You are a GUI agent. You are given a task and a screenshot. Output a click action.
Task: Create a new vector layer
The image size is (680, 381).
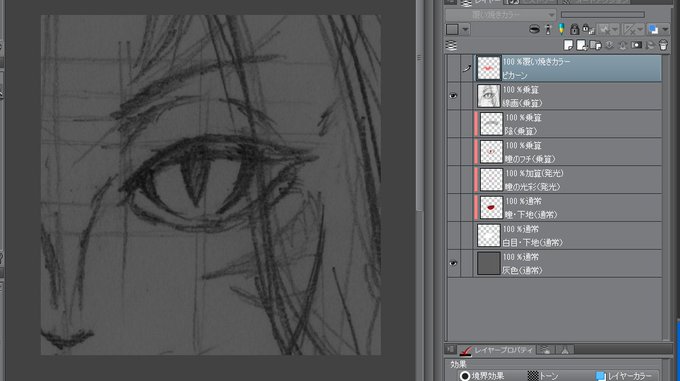point(582,46)
